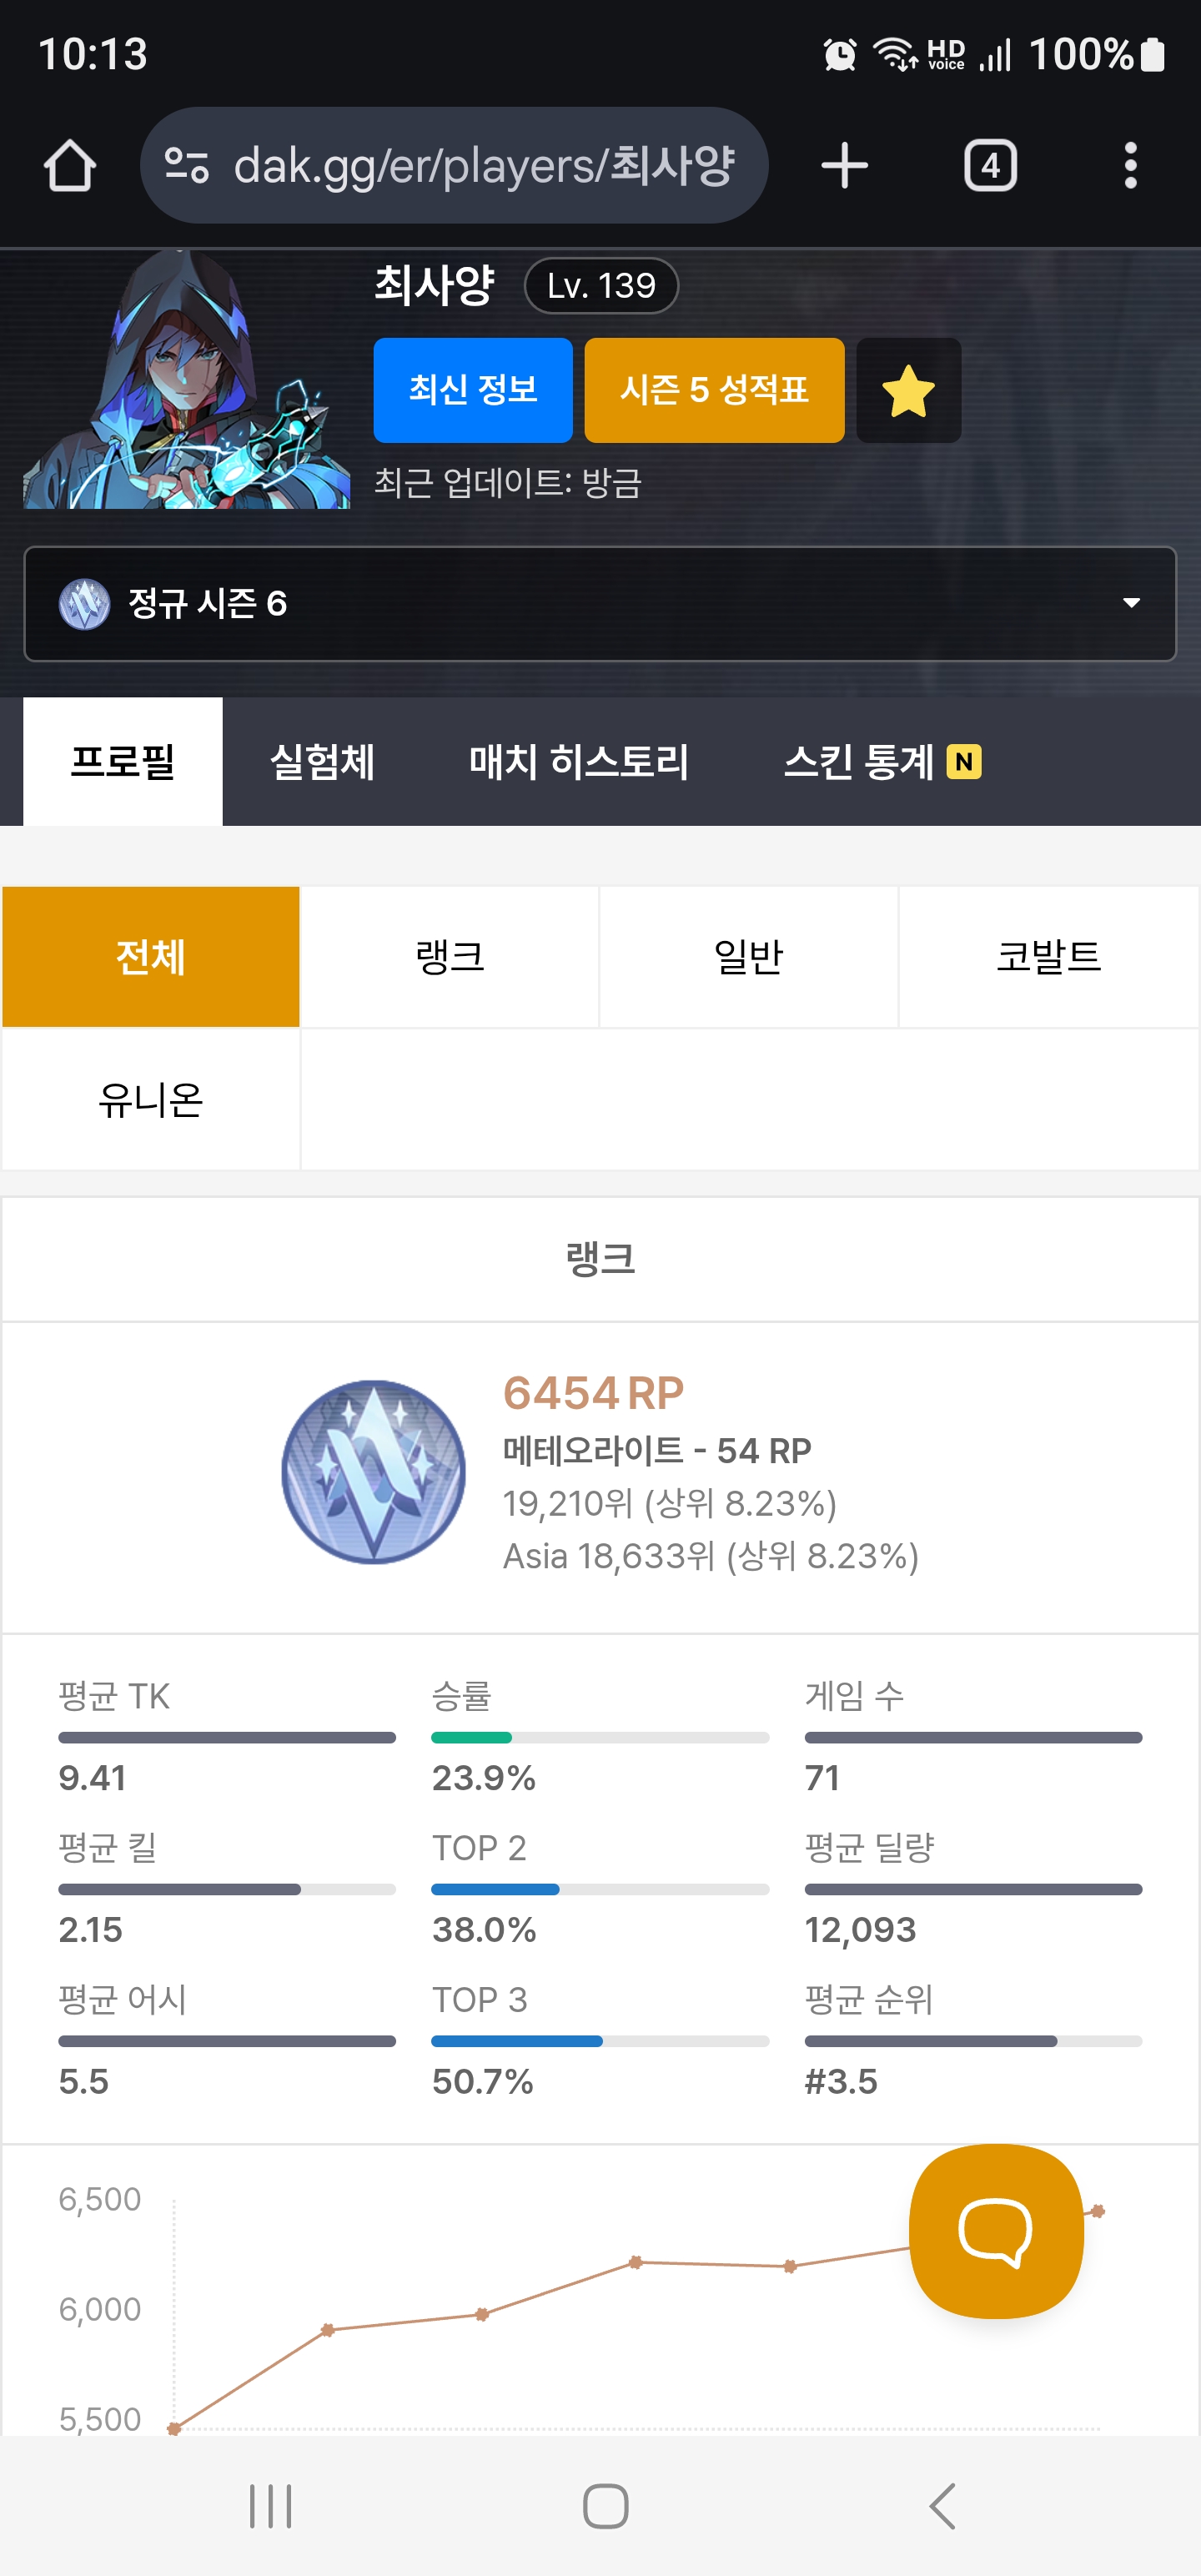
Task: Tap the Android back navigation arrow
Action: [x=943, y=2506]
